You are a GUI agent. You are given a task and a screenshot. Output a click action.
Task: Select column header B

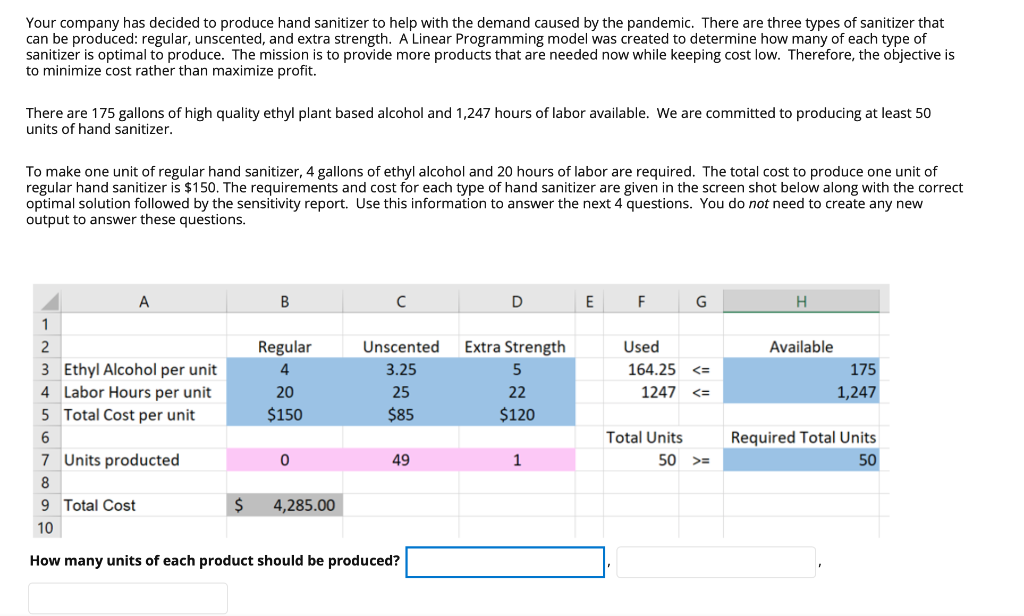pyautogui.click(x=286, y=300)
